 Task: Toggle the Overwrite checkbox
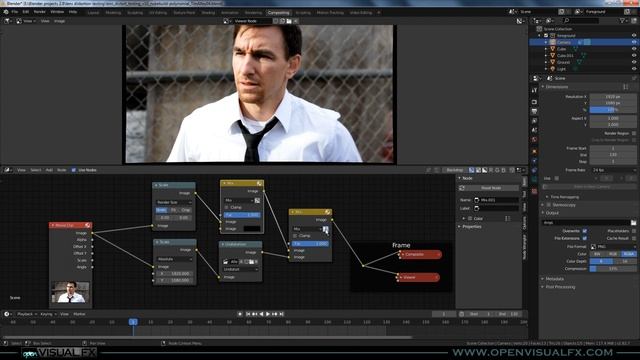pos(584,231)
